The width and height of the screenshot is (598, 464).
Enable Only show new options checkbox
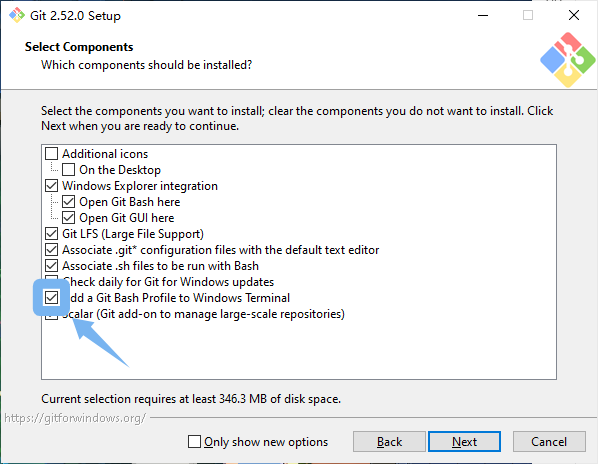(x=195, y=442)
